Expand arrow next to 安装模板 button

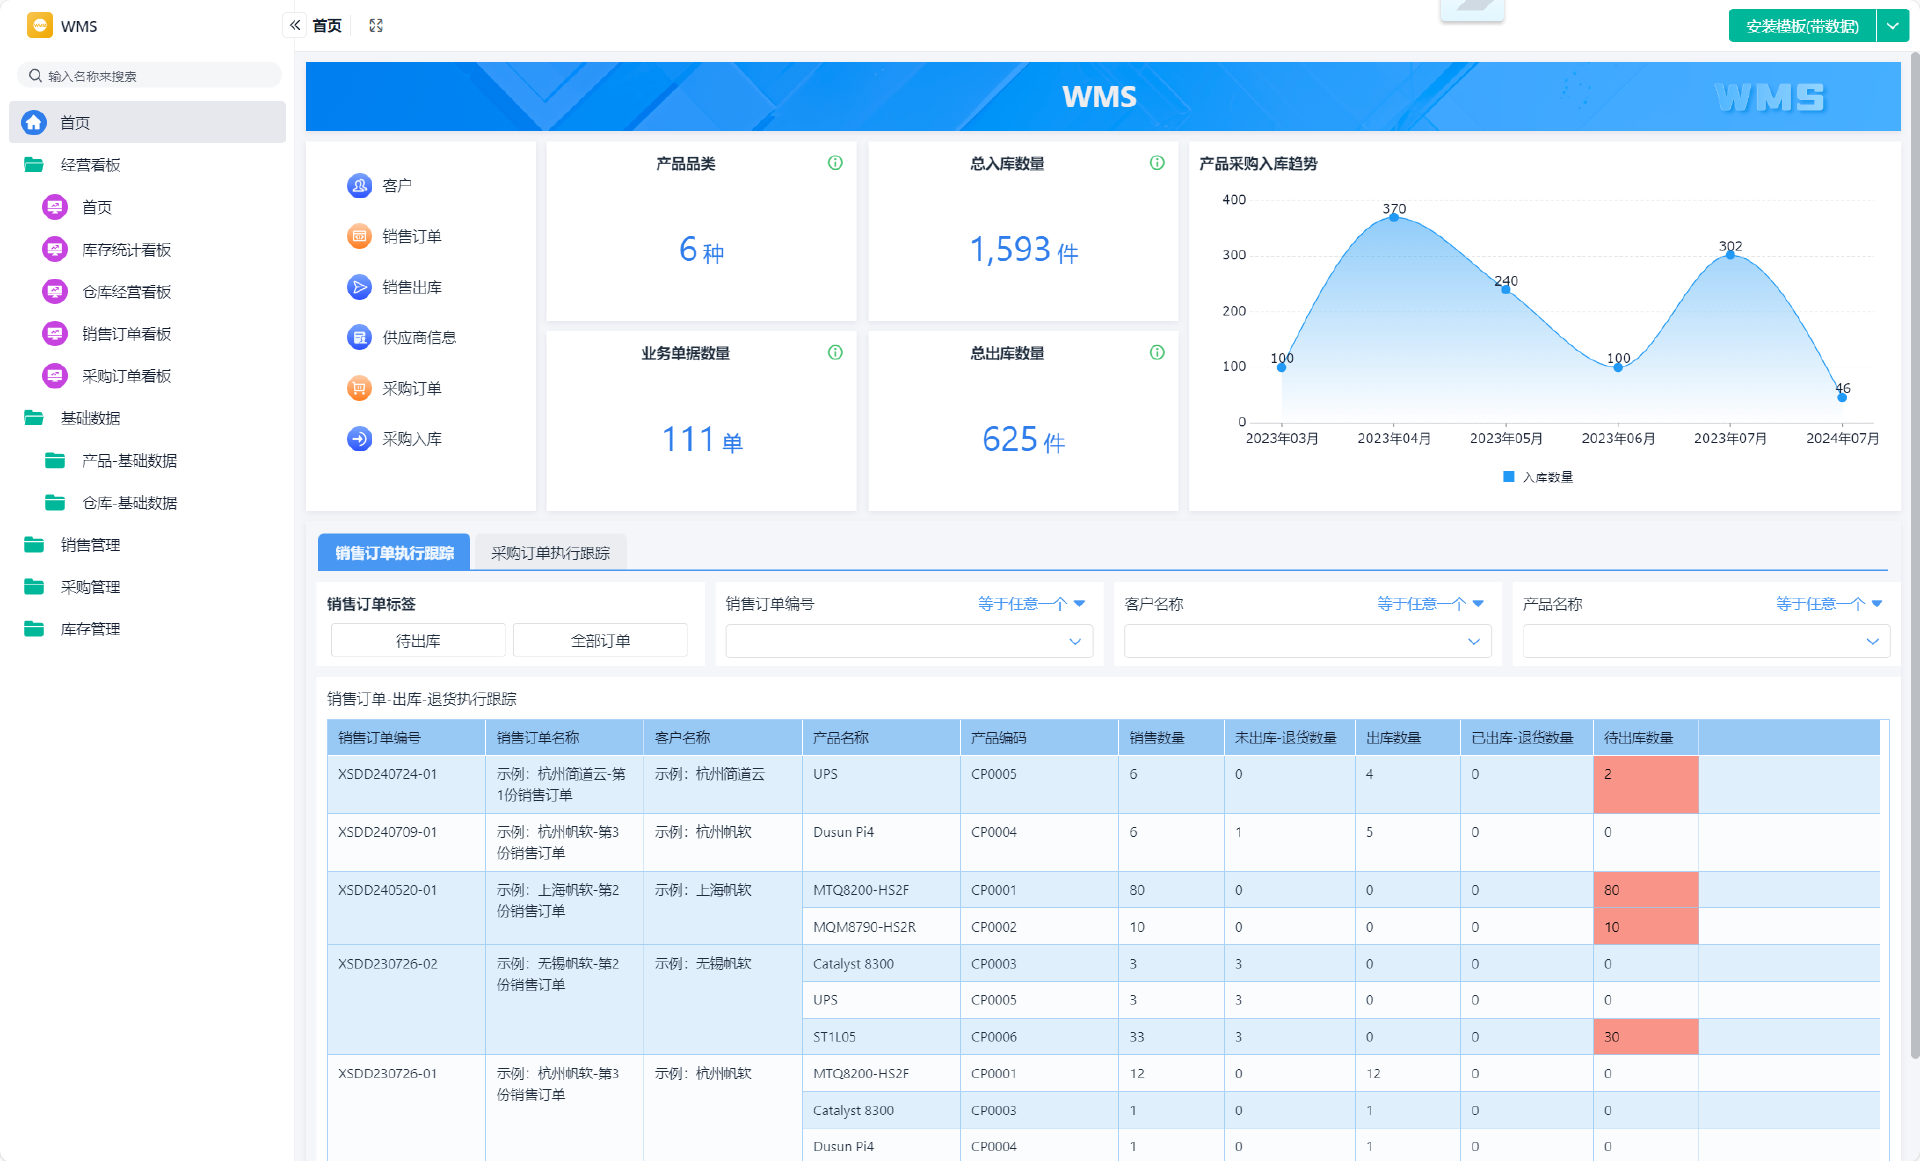[x=1893, y=26]
